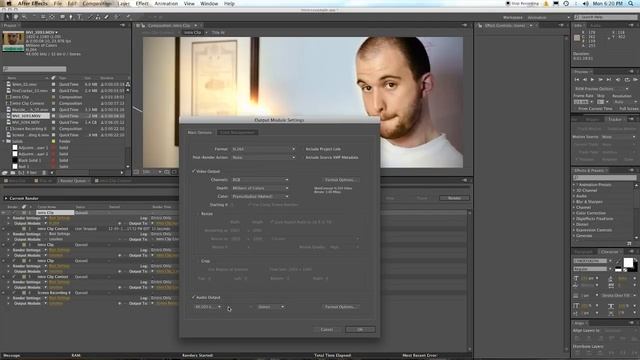Viewport: 640px width, 360px height.
Task: Click the Project panel search field
Action: pyautogui.click(x=35, y=69)
